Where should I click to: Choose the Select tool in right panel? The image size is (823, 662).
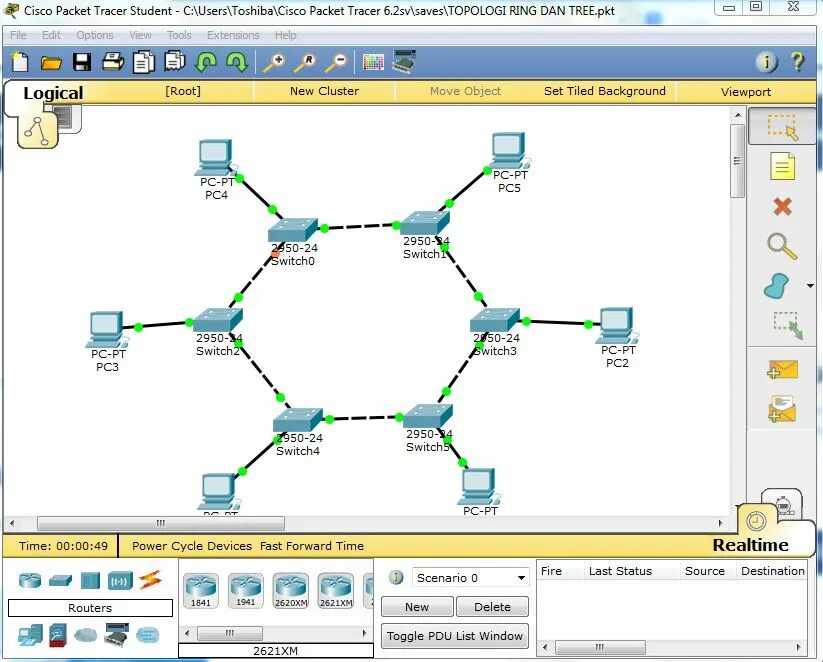(782, 127)
